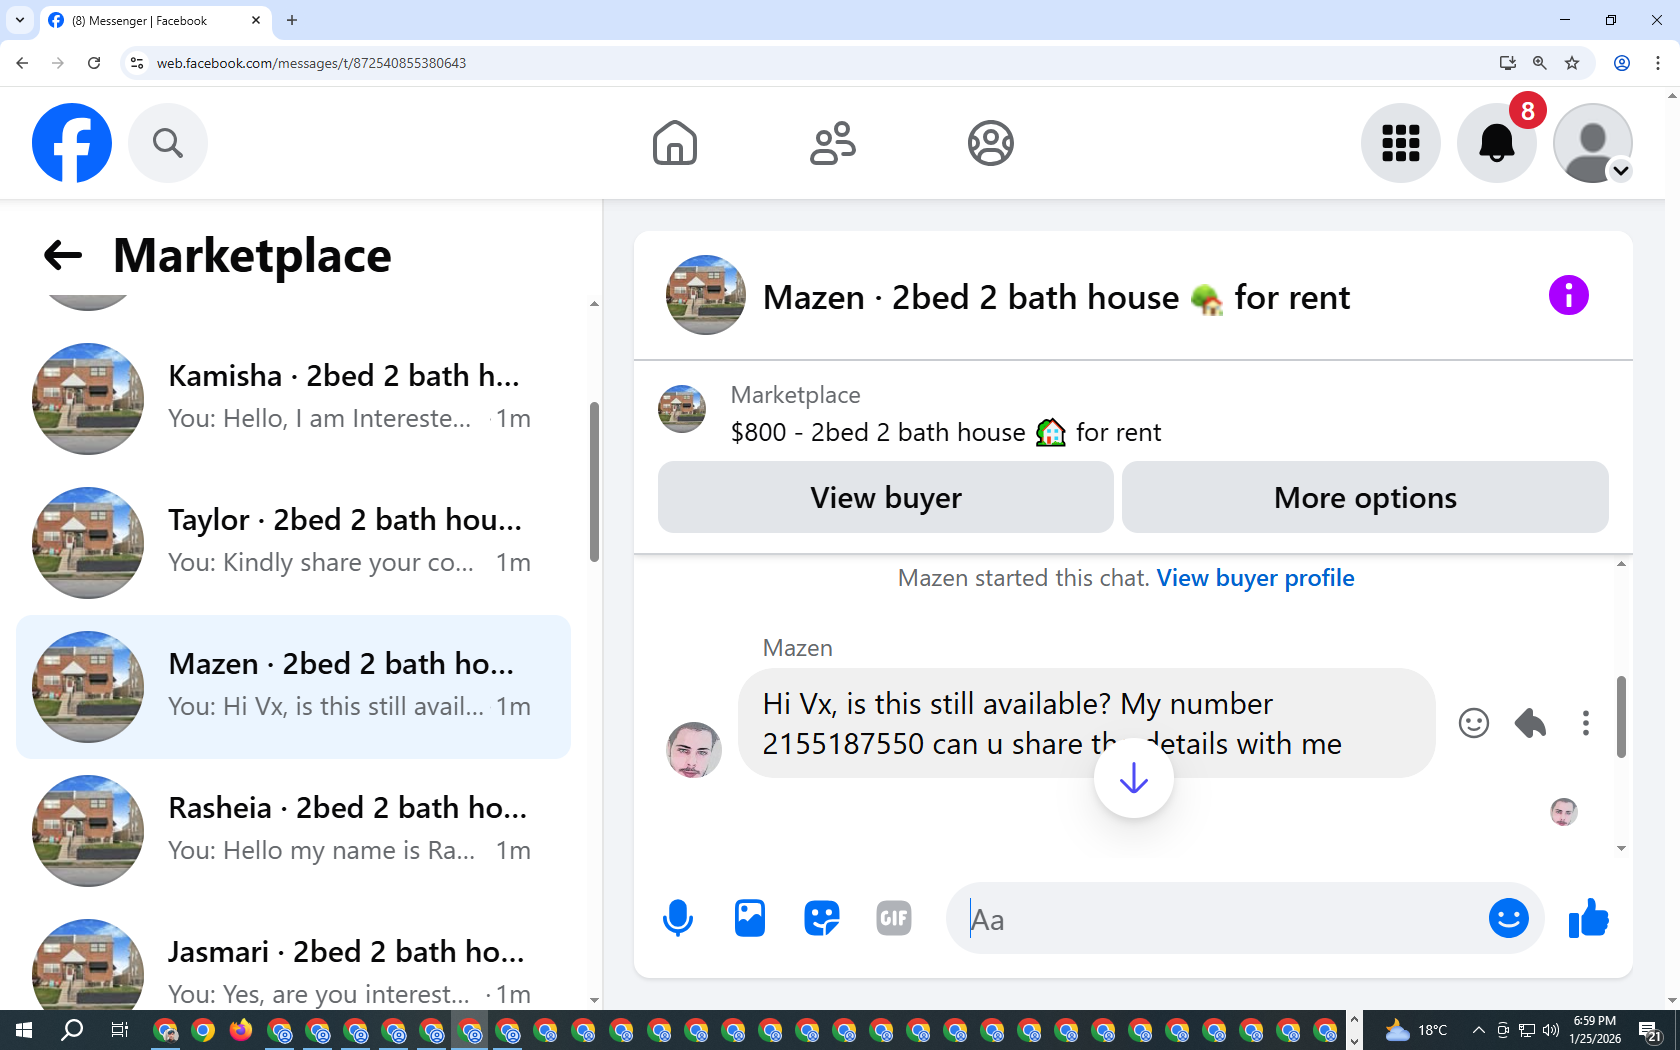Open the taskbar clock showing 6:59 PM
The width and height of the screenshot is (1680, 1050).
pos(1595,1030)
